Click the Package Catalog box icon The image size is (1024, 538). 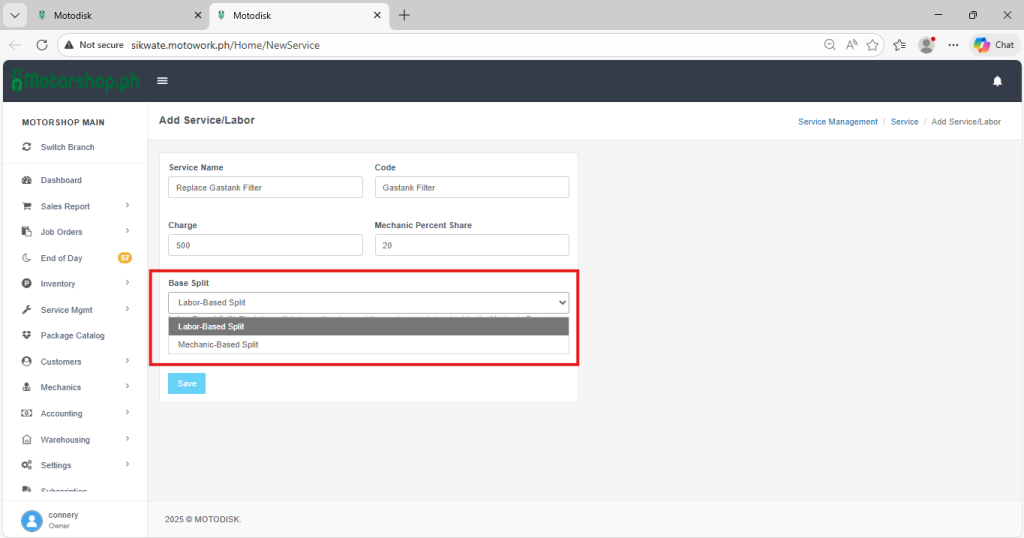click(27, 336)
